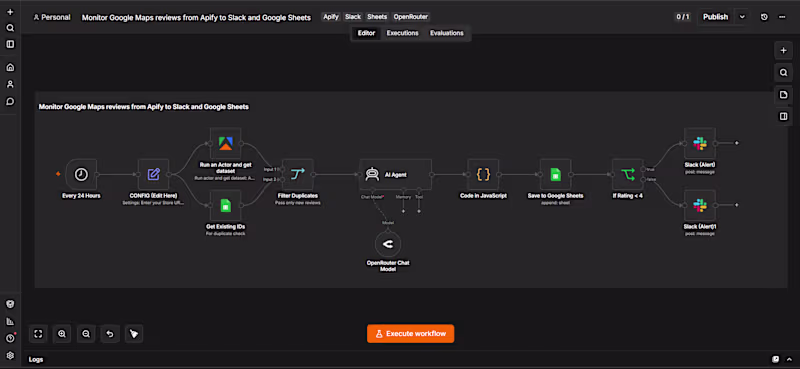800x369 pixels.
Task: Click plus after Slack (Alert)1 output
Action: tap(736, 205)
